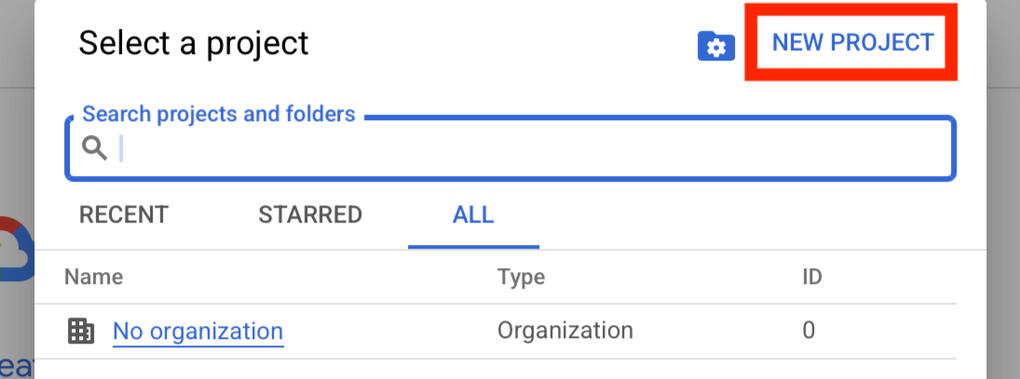Screen dimensions: 1020x379
Task: Click the NEW PROJECT button
Action: click(852, 42)
